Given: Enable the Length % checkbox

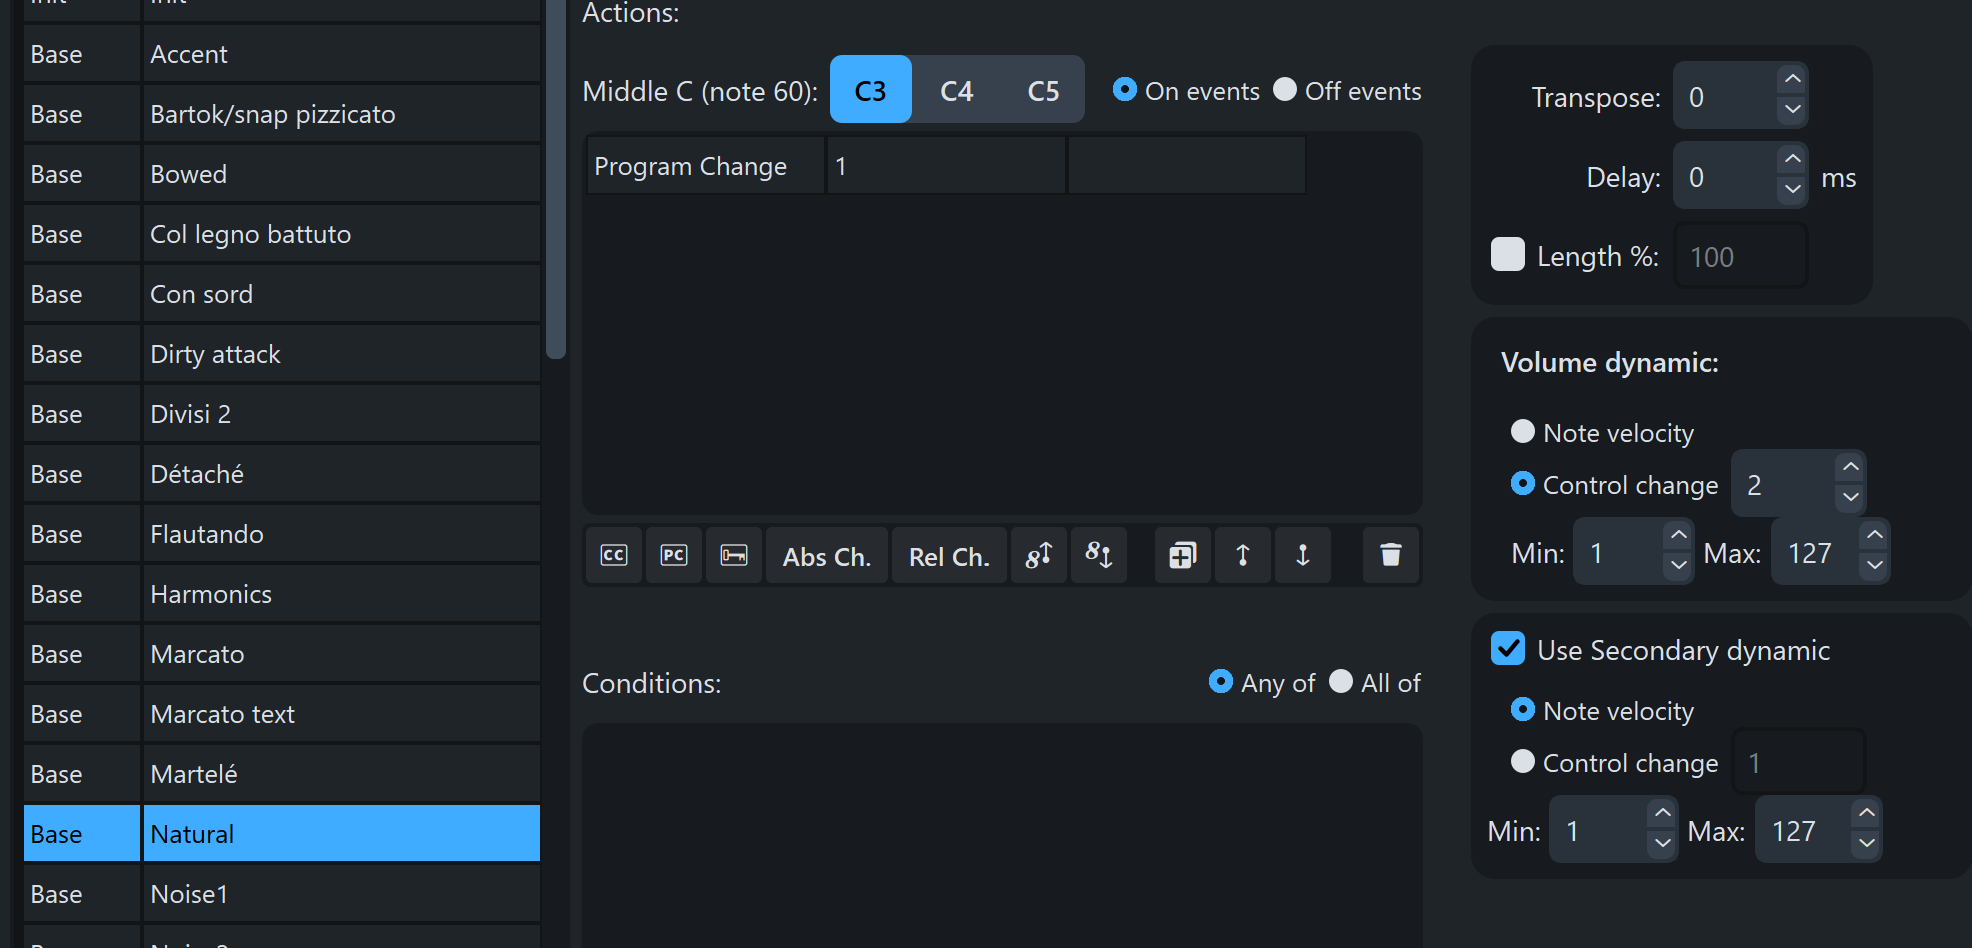Looking at the screenshot, I should coord(1508,255).
